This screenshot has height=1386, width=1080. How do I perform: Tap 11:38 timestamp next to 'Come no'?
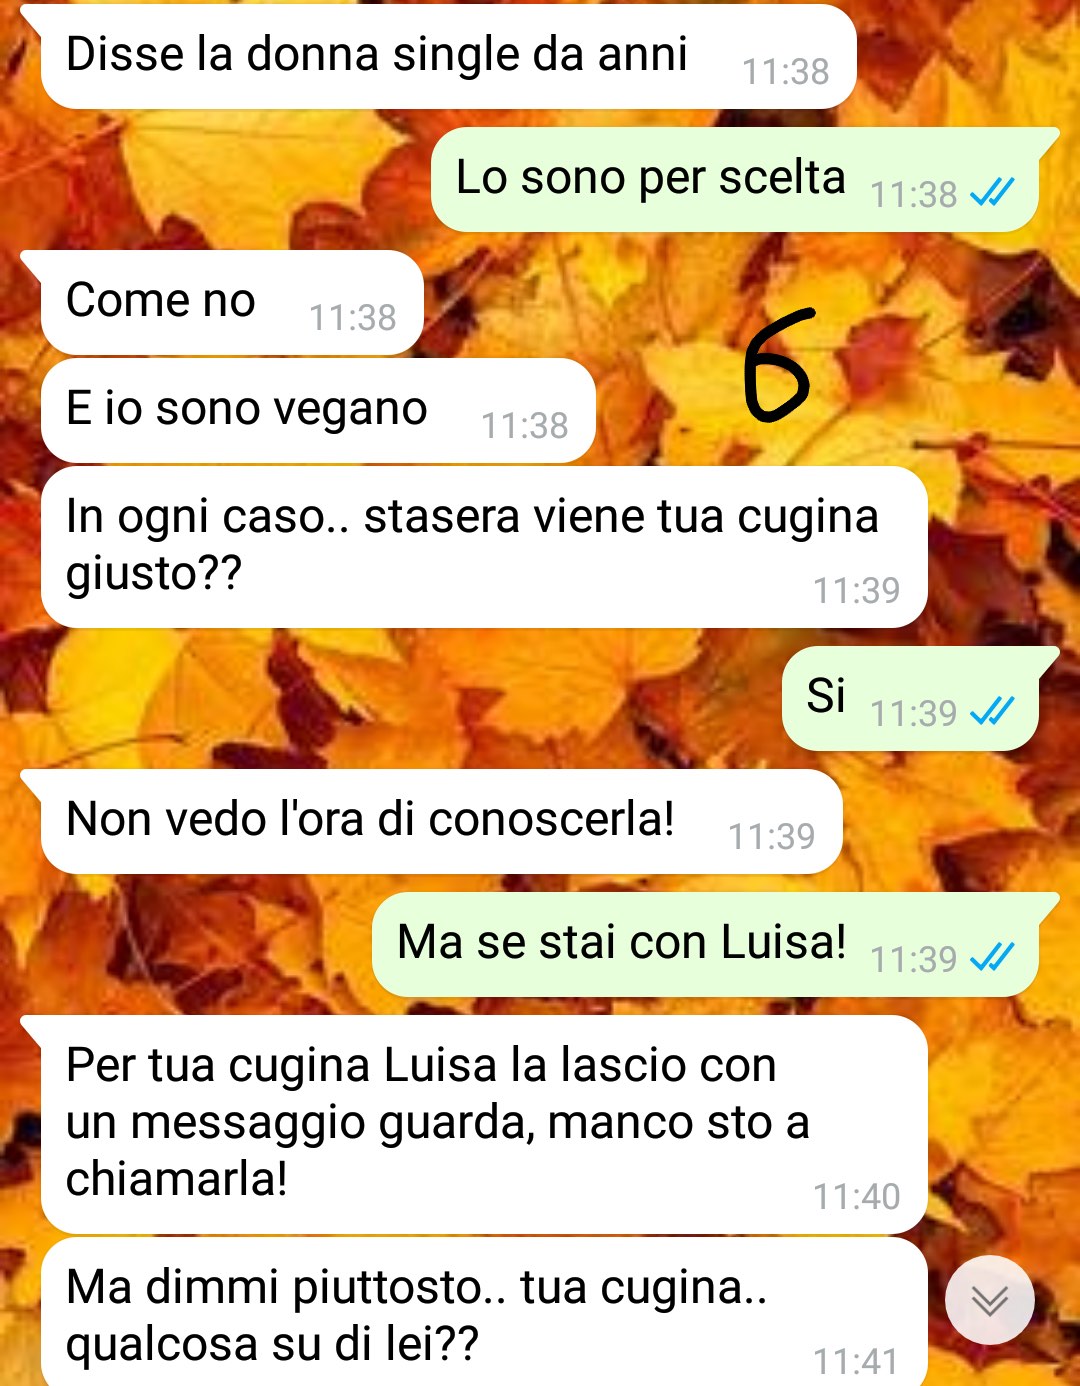(352, 317)
